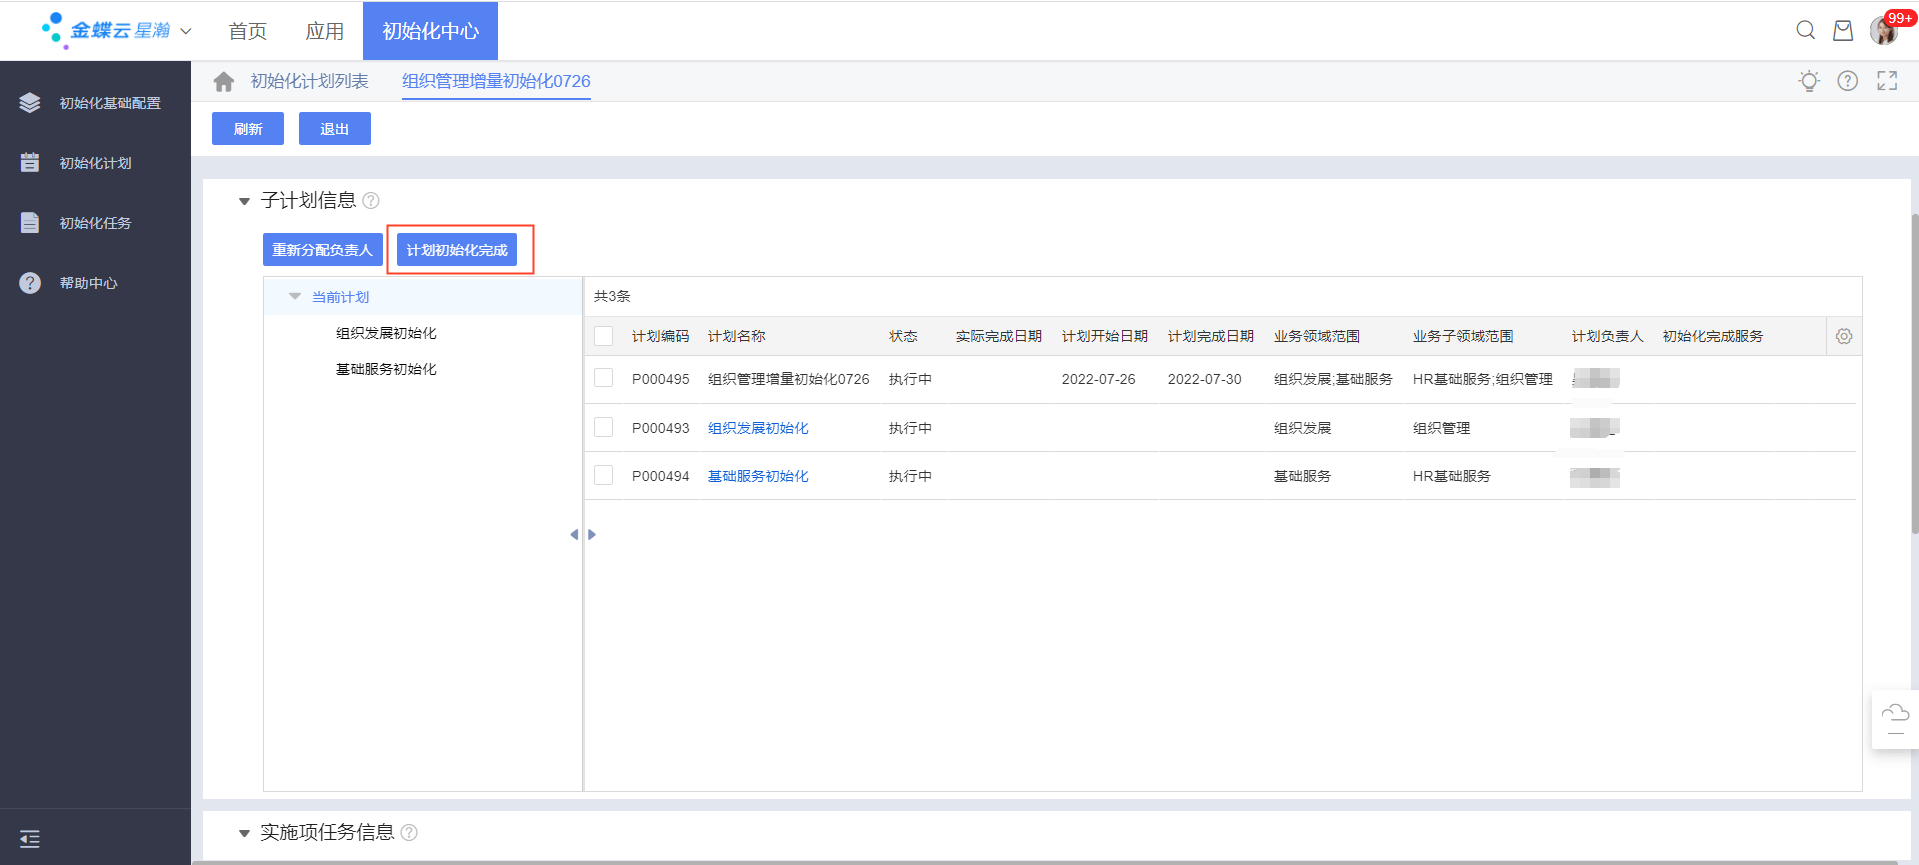Check the select-all checkbox in table header
The image size is (1919, 865).
tap(604, 337)
